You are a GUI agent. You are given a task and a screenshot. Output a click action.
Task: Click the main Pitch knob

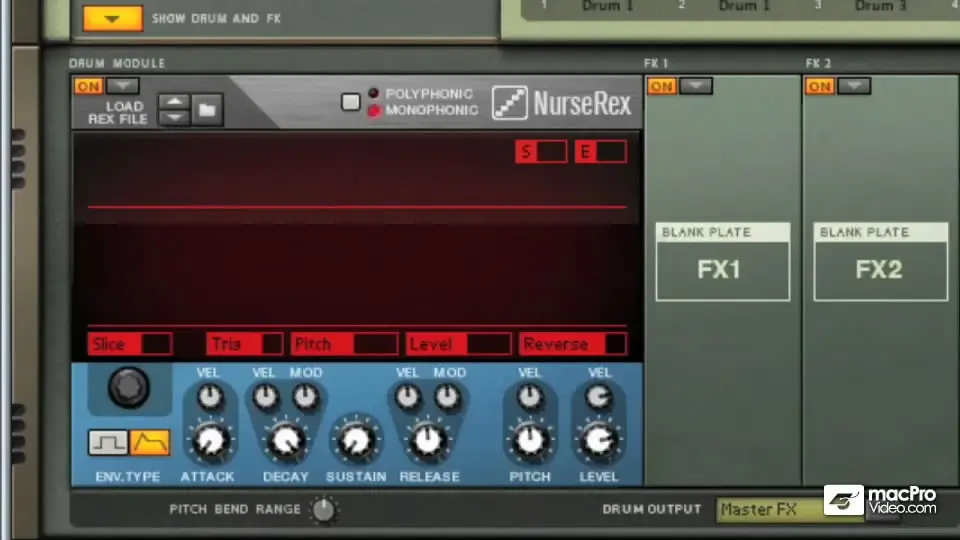click(530, 440)
